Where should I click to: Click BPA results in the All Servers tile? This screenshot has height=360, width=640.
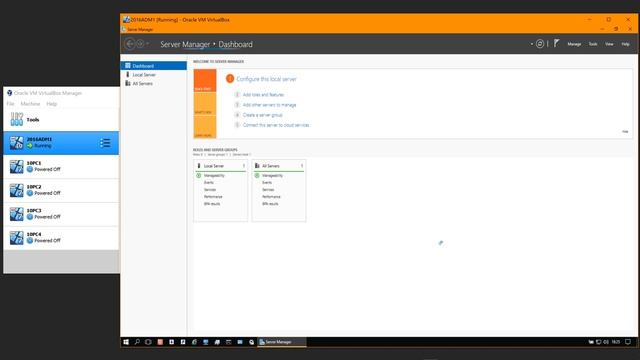270,204
